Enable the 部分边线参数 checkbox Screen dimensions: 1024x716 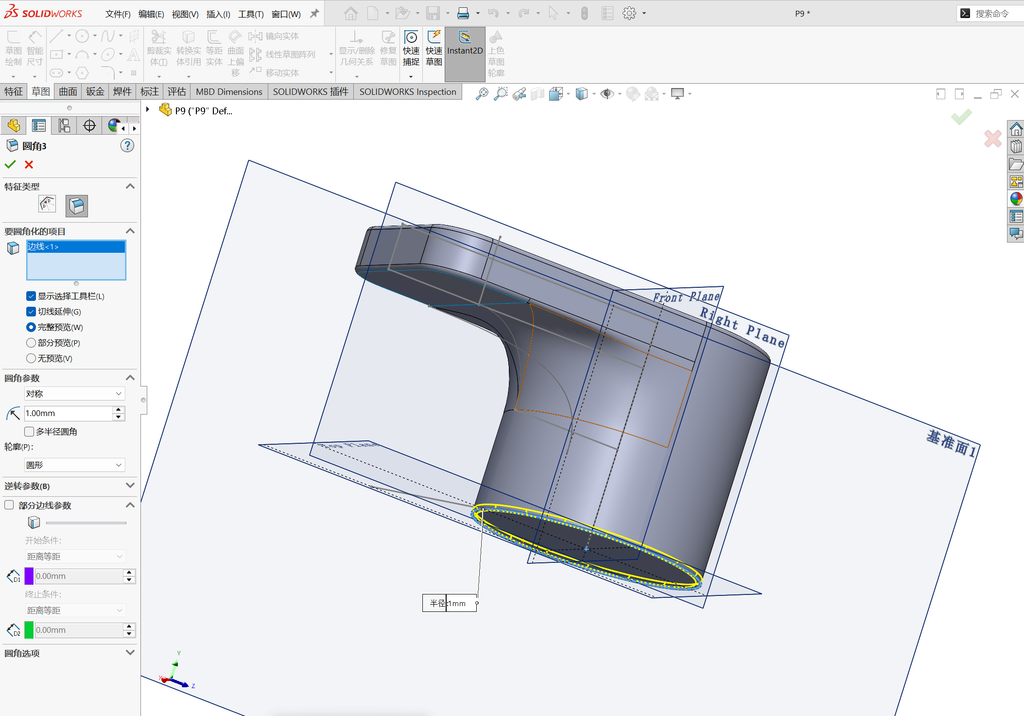(x=9, y=505)
